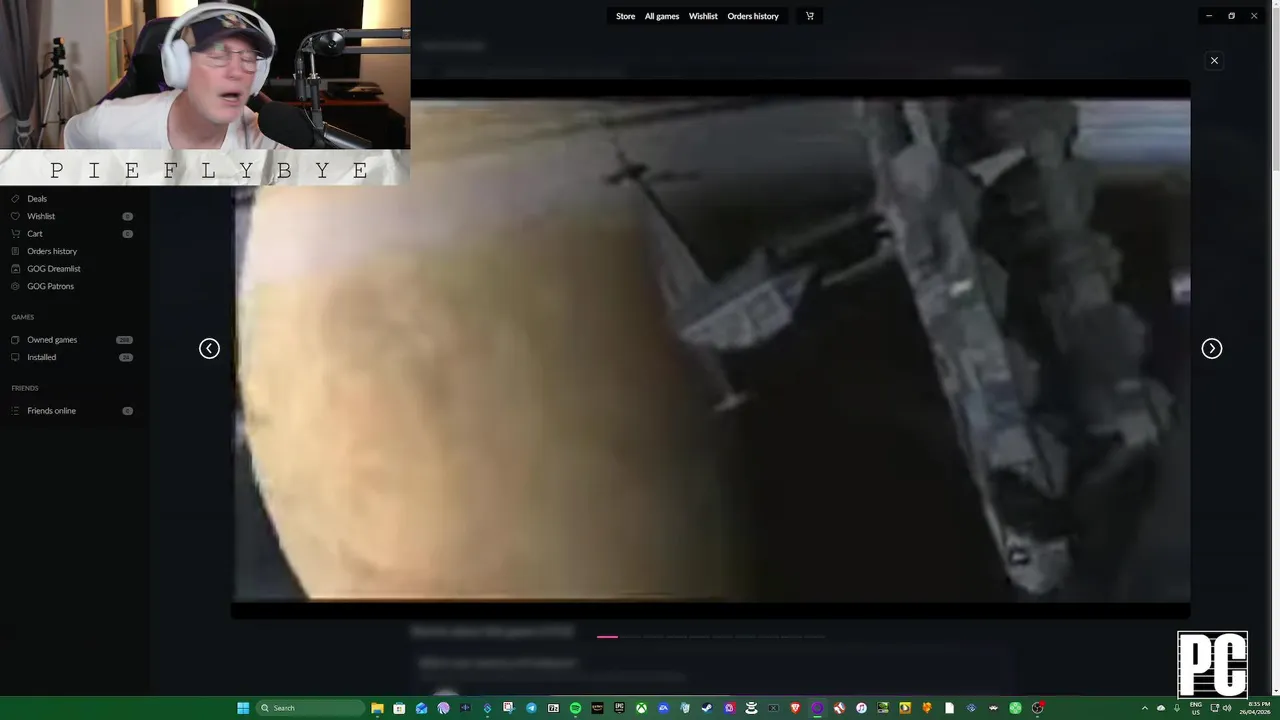Open the Xbox app from the taskbar

[641, 708]
